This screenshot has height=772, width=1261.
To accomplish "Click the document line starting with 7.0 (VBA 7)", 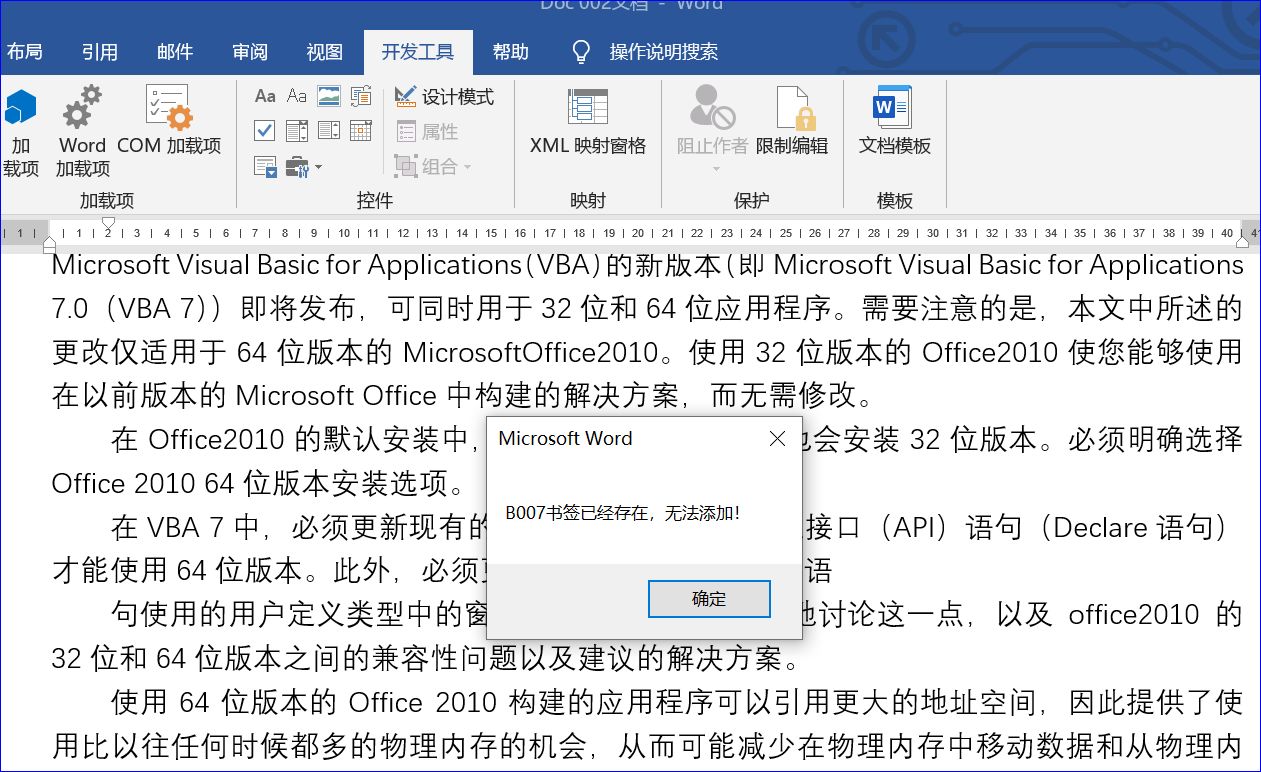I will tap(647, 308).
